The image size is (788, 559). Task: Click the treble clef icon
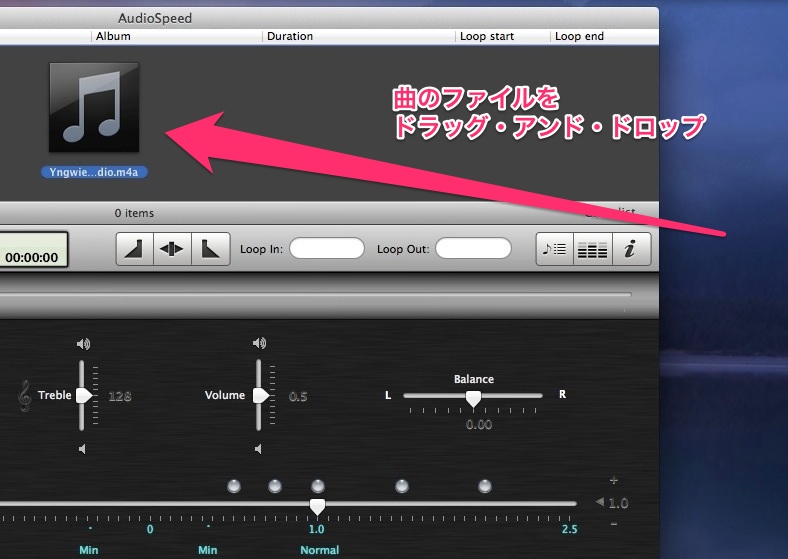24,396
